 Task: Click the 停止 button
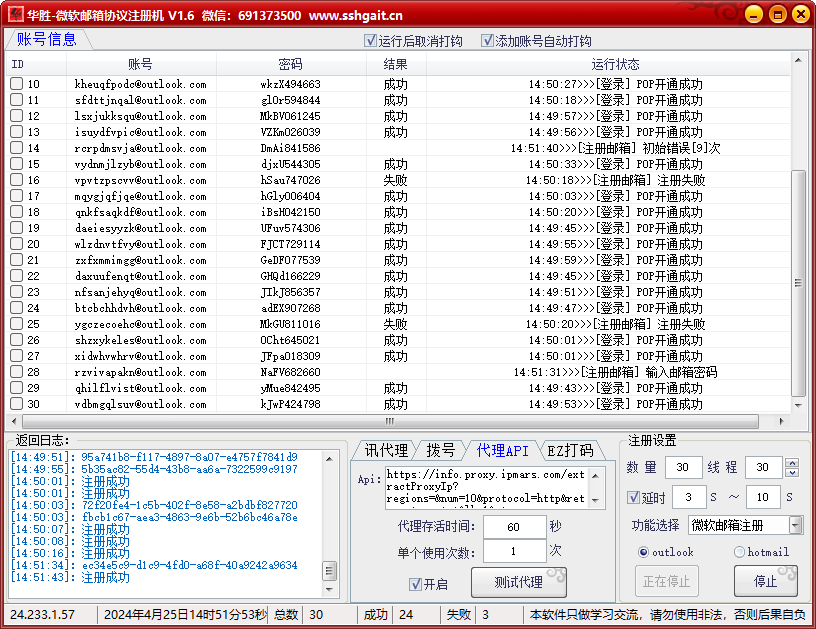pos(765,581)
